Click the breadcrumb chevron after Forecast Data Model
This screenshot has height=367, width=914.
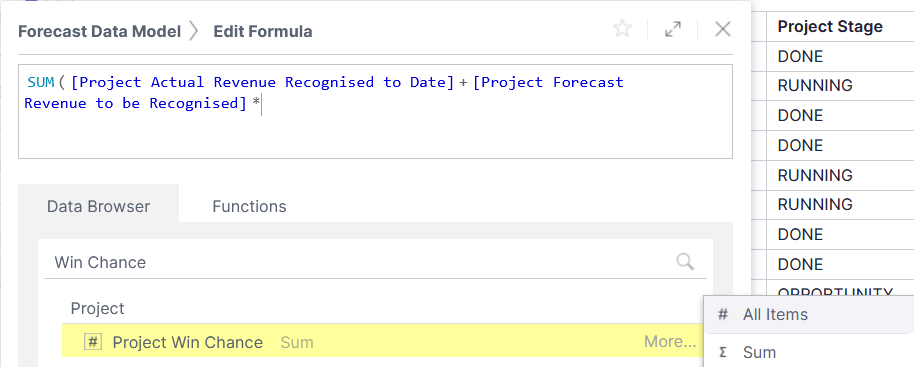tap(194, 31)
